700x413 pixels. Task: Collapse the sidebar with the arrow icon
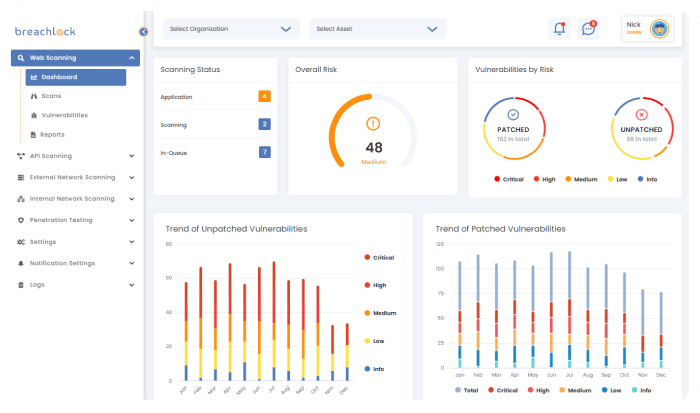tap(144, 32)
